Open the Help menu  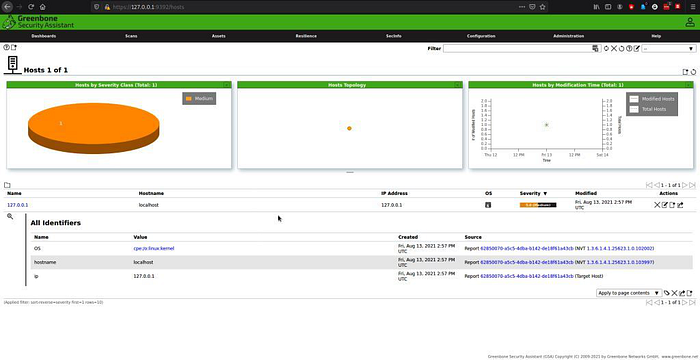click(656, 36)
